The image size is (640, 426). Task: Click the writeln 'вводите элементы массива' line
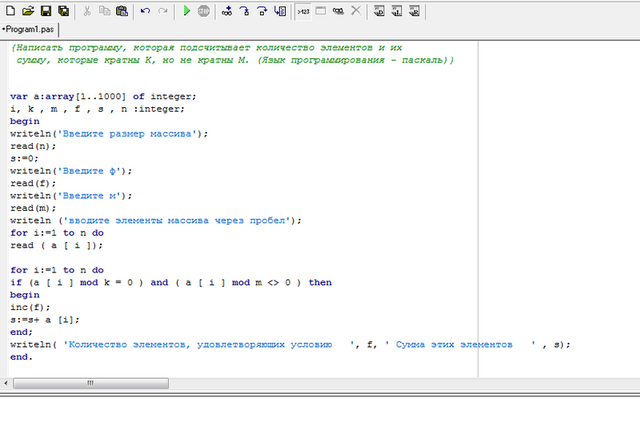[x=156, y=221]
